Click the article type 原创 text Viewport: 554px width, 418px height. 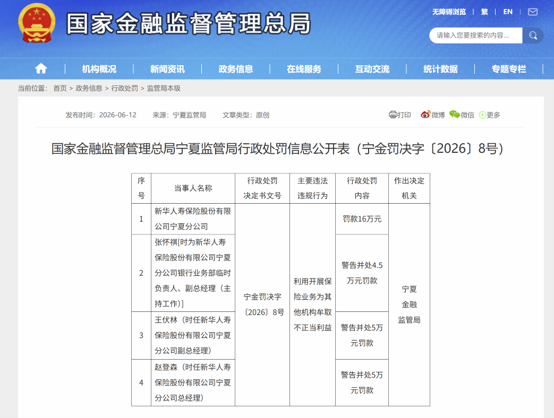pyautogui.click(x=263, y=115)
